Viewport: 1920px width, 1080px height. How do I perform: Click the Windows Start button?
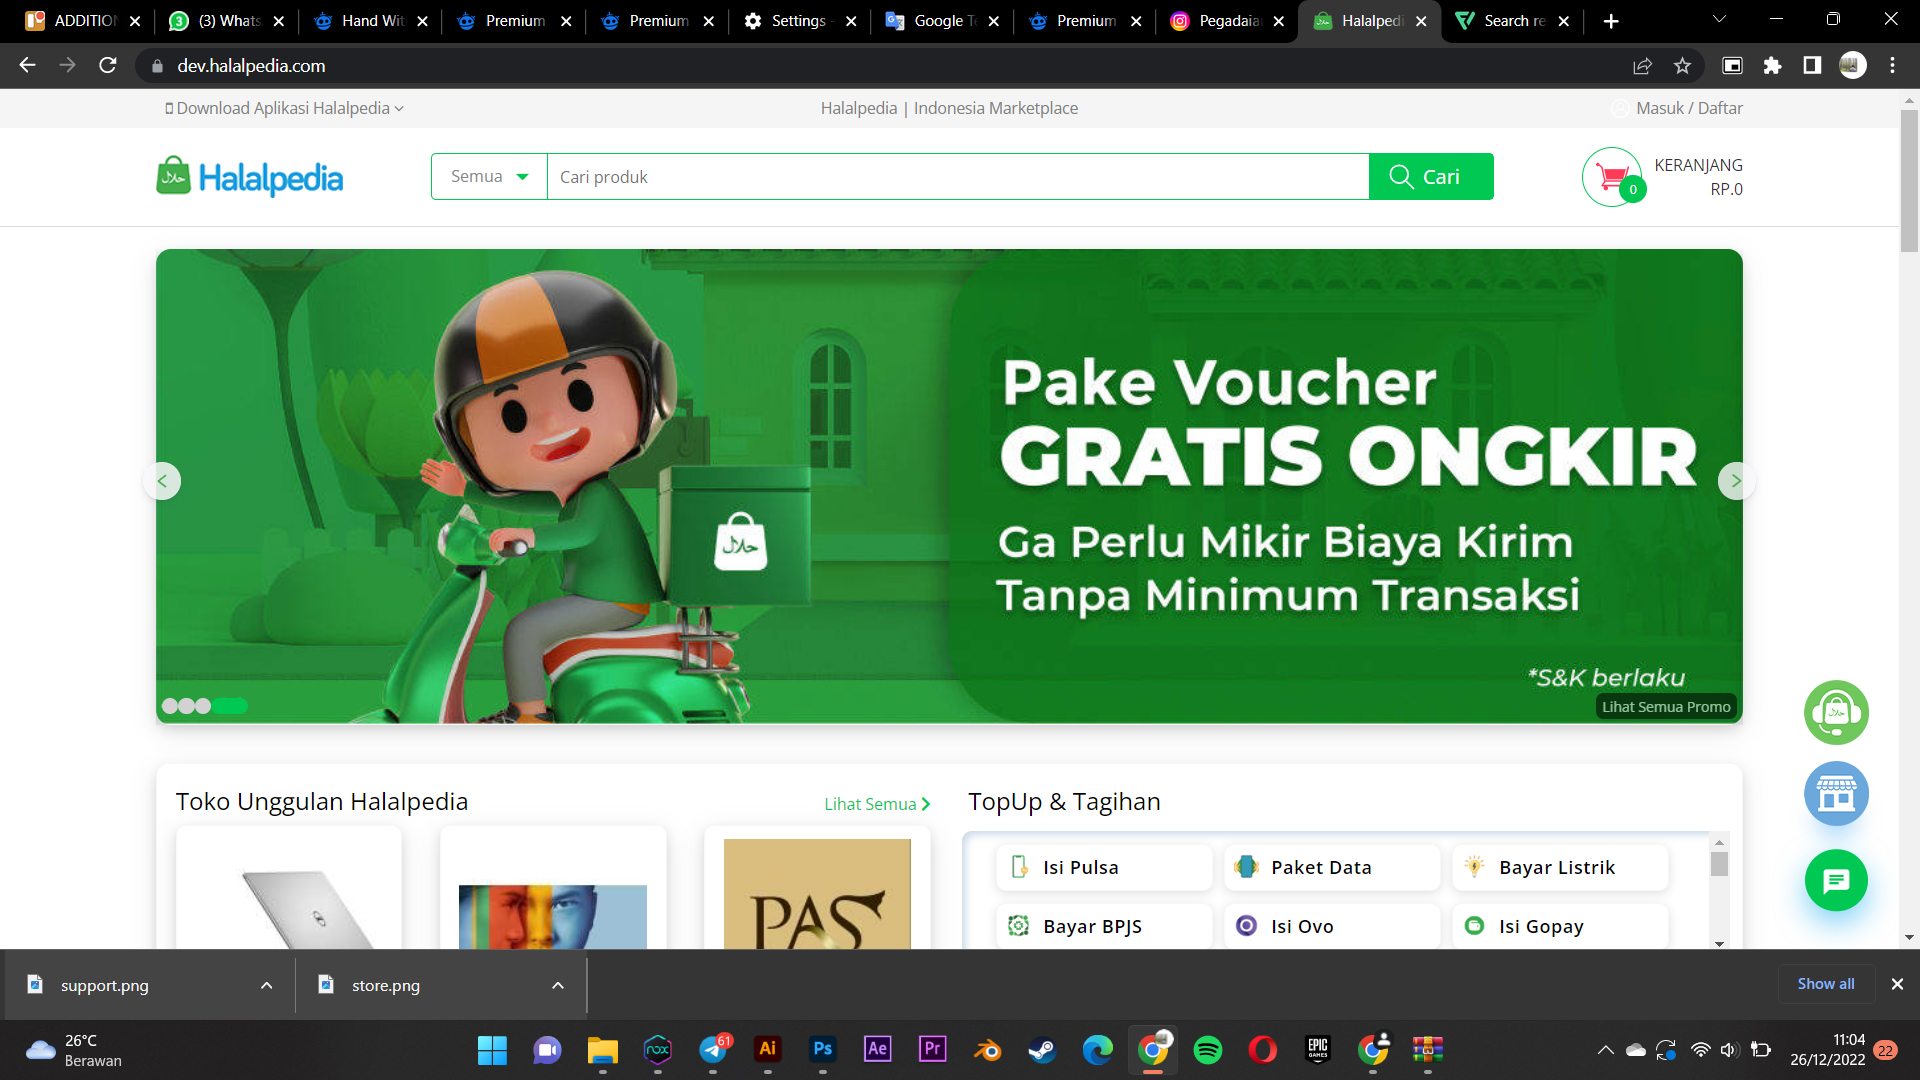click(x=492, y=1050)
